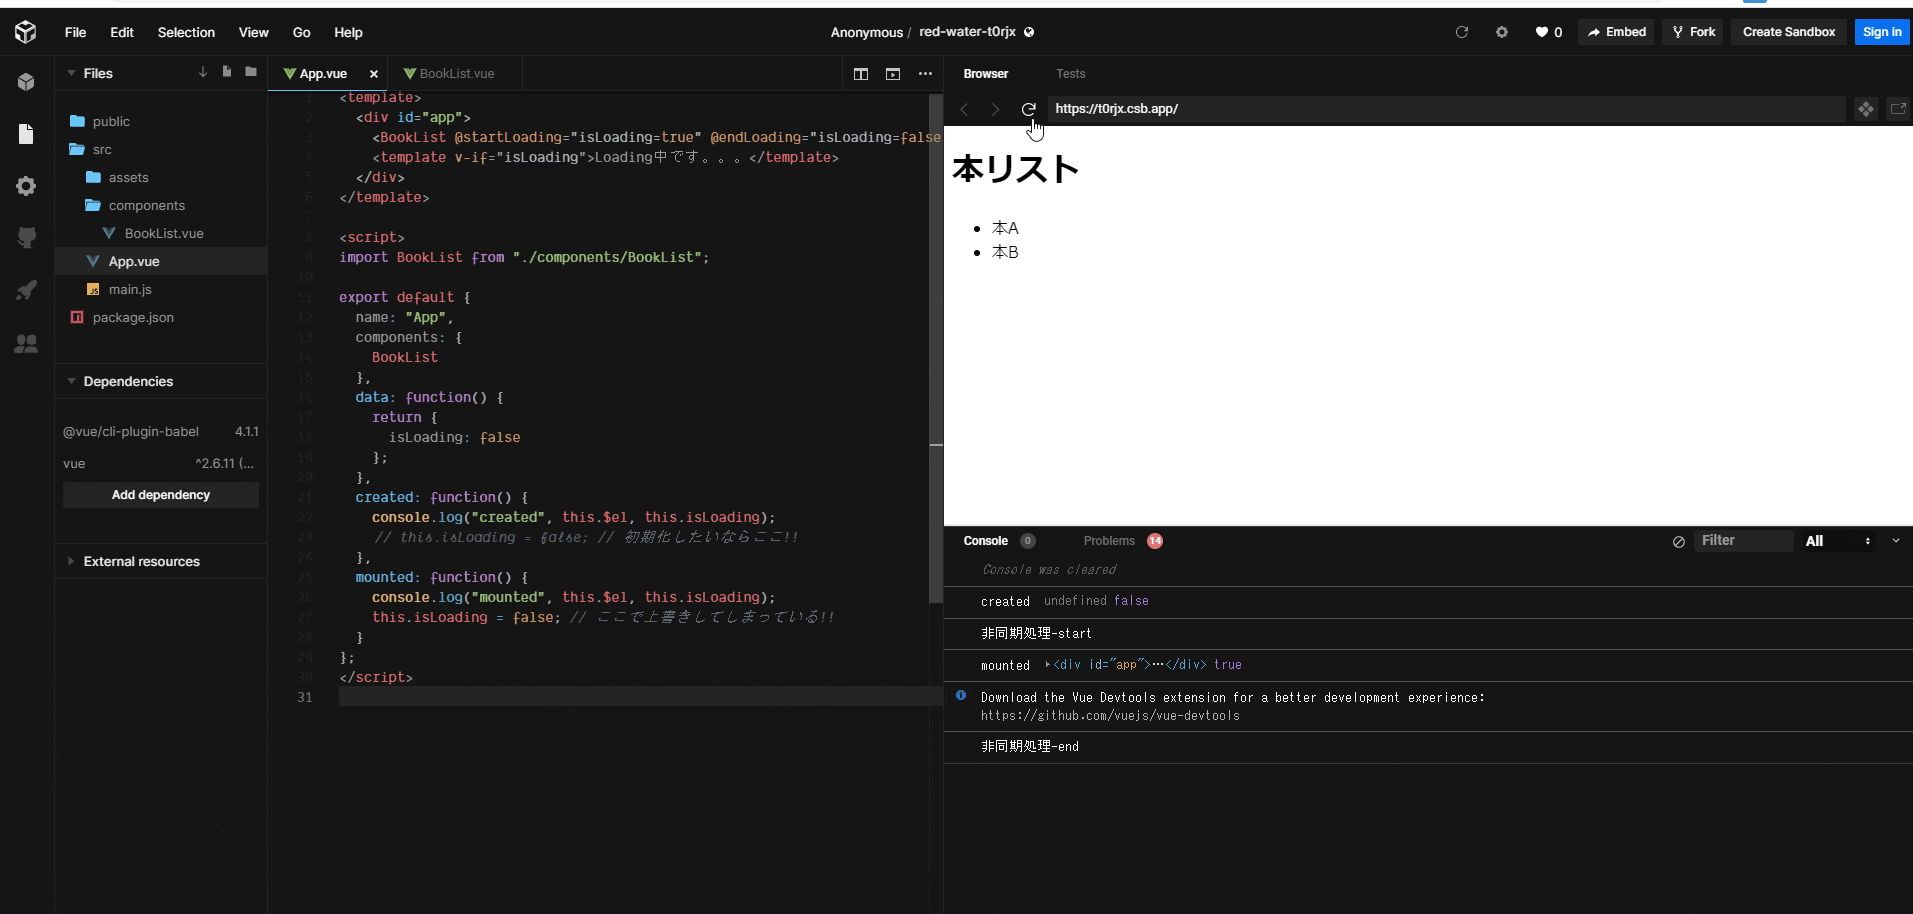Switch to the Tests tab

coord(1070,74)
